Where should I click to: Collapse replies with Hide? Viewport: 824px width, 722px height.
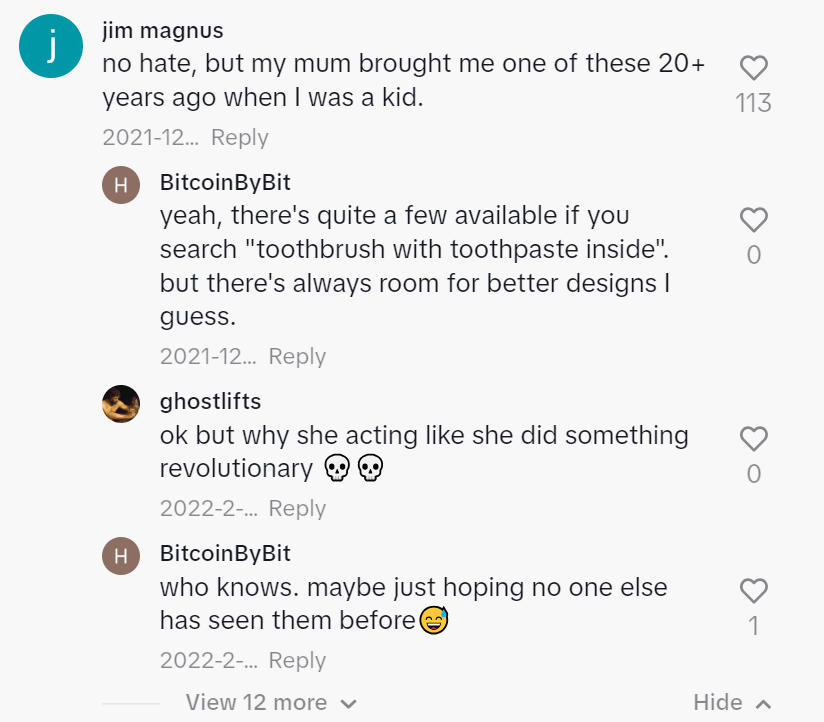point(732,703)
